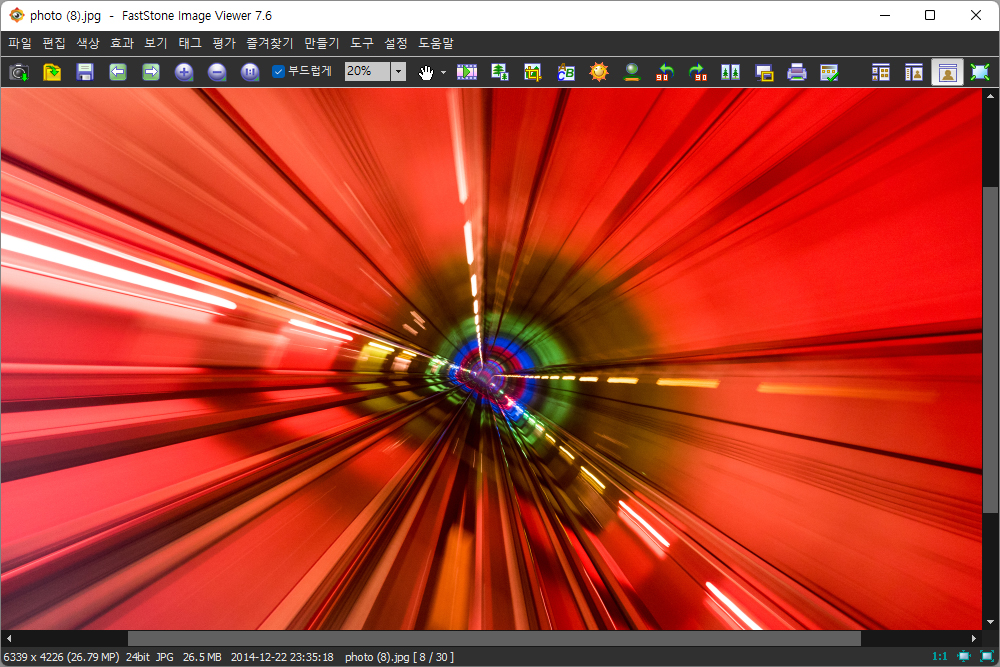The image size is (1000, 667).
Task: Open the 색상 menu
Action: [x=88, y=43]
